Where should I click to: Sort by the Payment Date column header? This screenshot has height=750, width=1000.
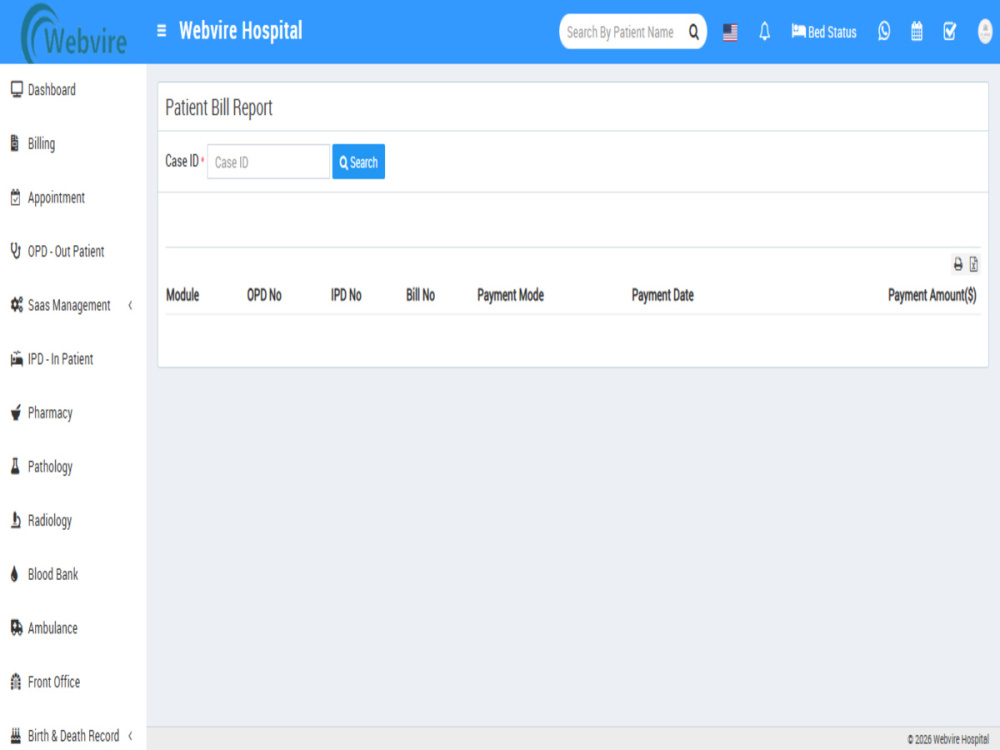tap(663, 295)
